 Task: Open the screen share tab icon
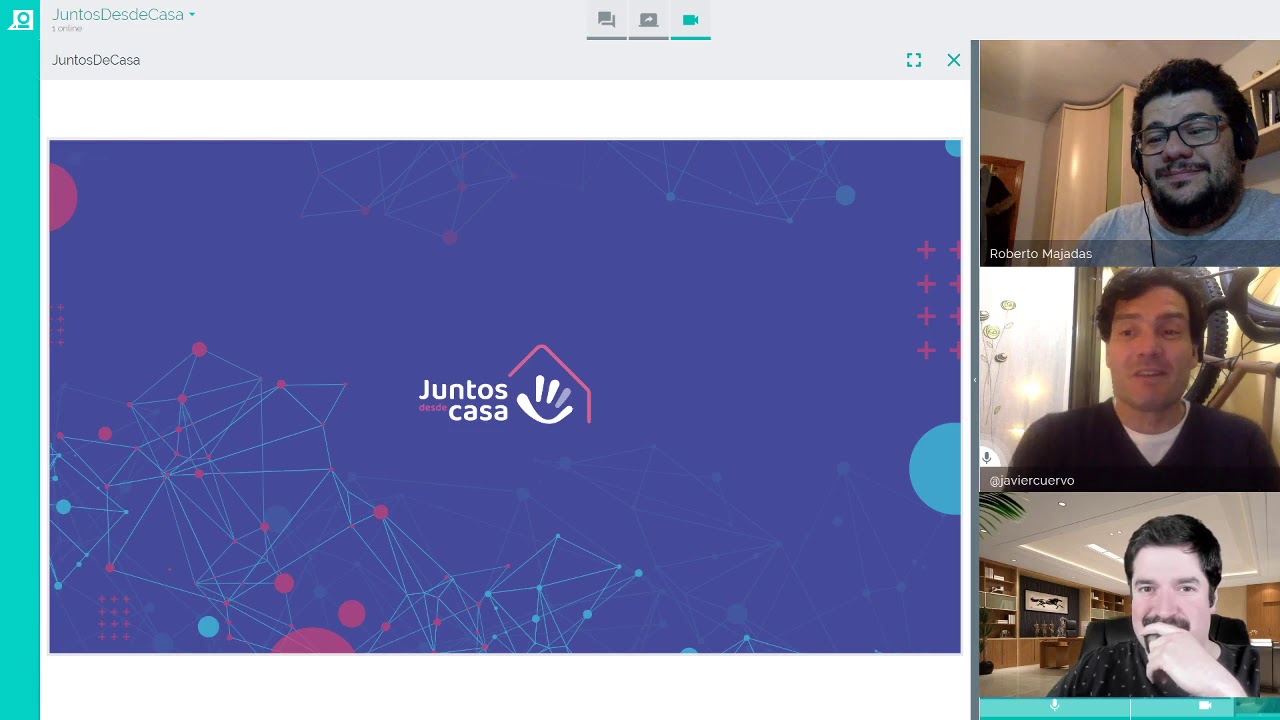648,20
